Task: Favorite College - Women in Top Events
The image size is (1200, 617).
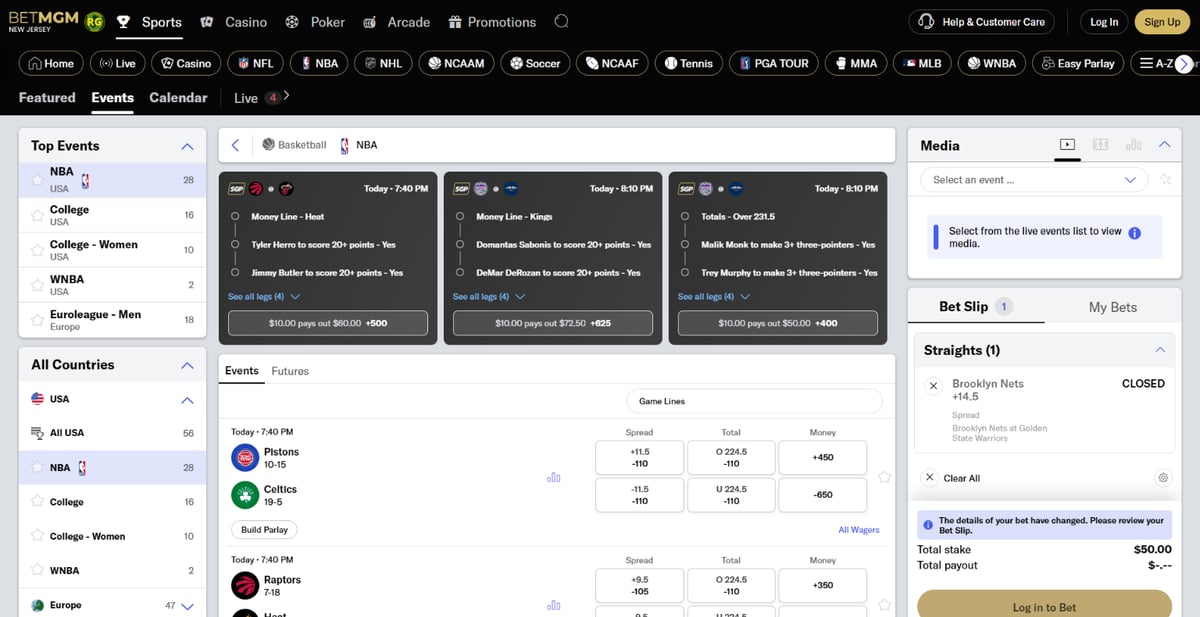Action: coord(37,250)
